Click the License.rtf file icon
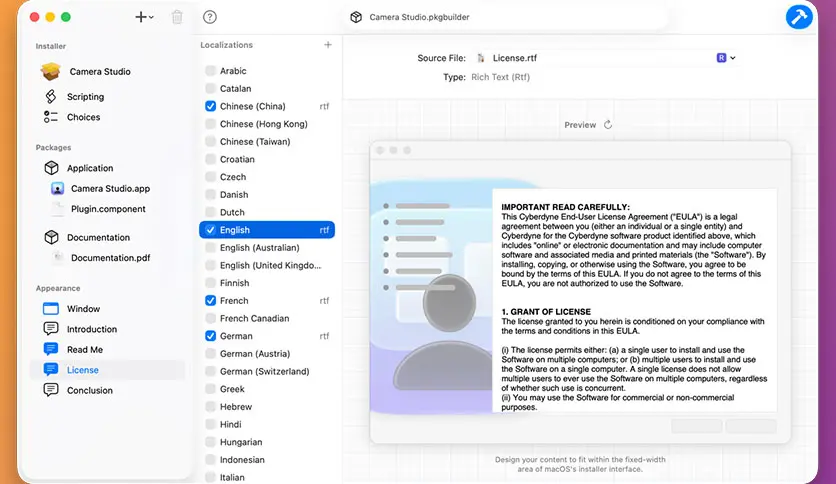 [481, 58]
